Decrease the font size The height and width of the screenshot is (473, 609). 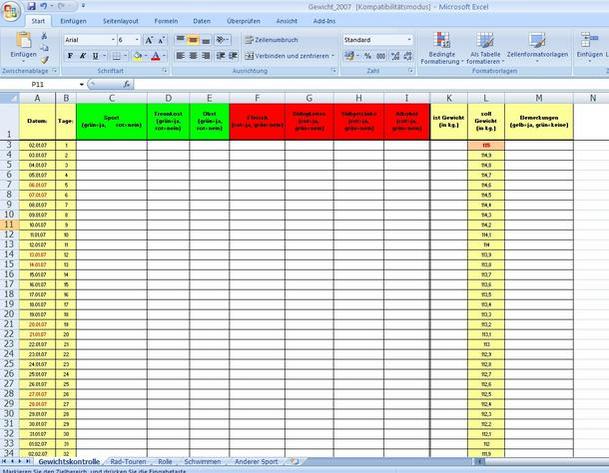click(x=161, y=40)
